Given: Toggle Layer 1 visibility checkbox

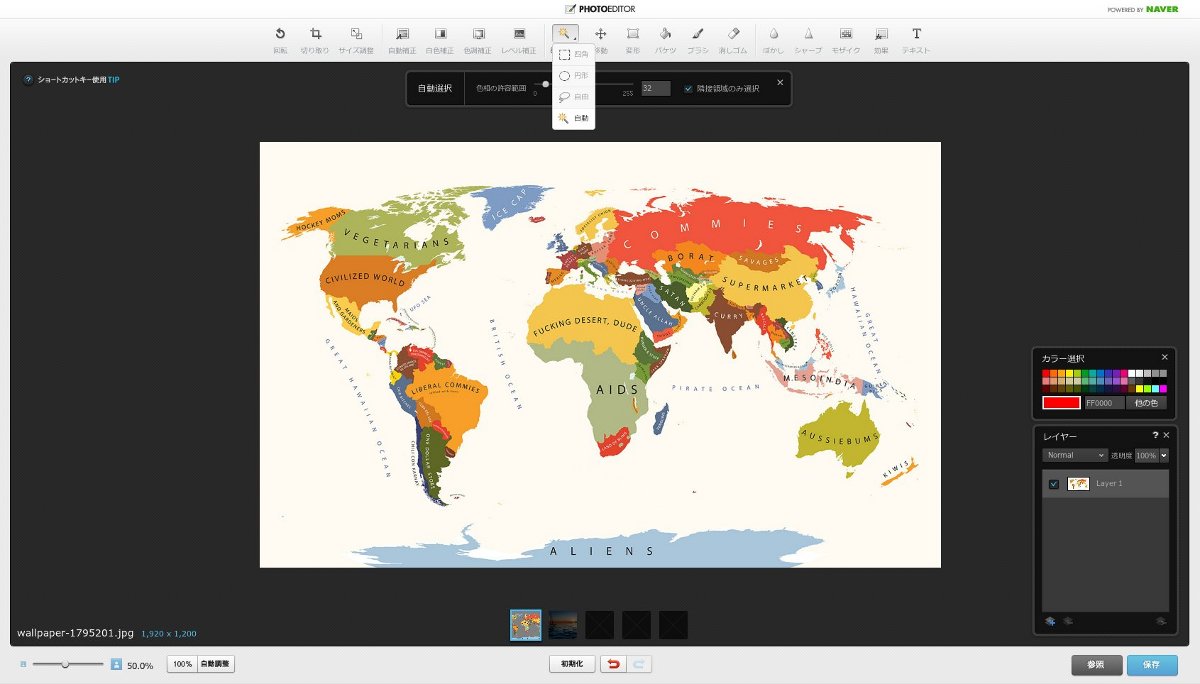Looking at the screenshot, I should 1054,484.
